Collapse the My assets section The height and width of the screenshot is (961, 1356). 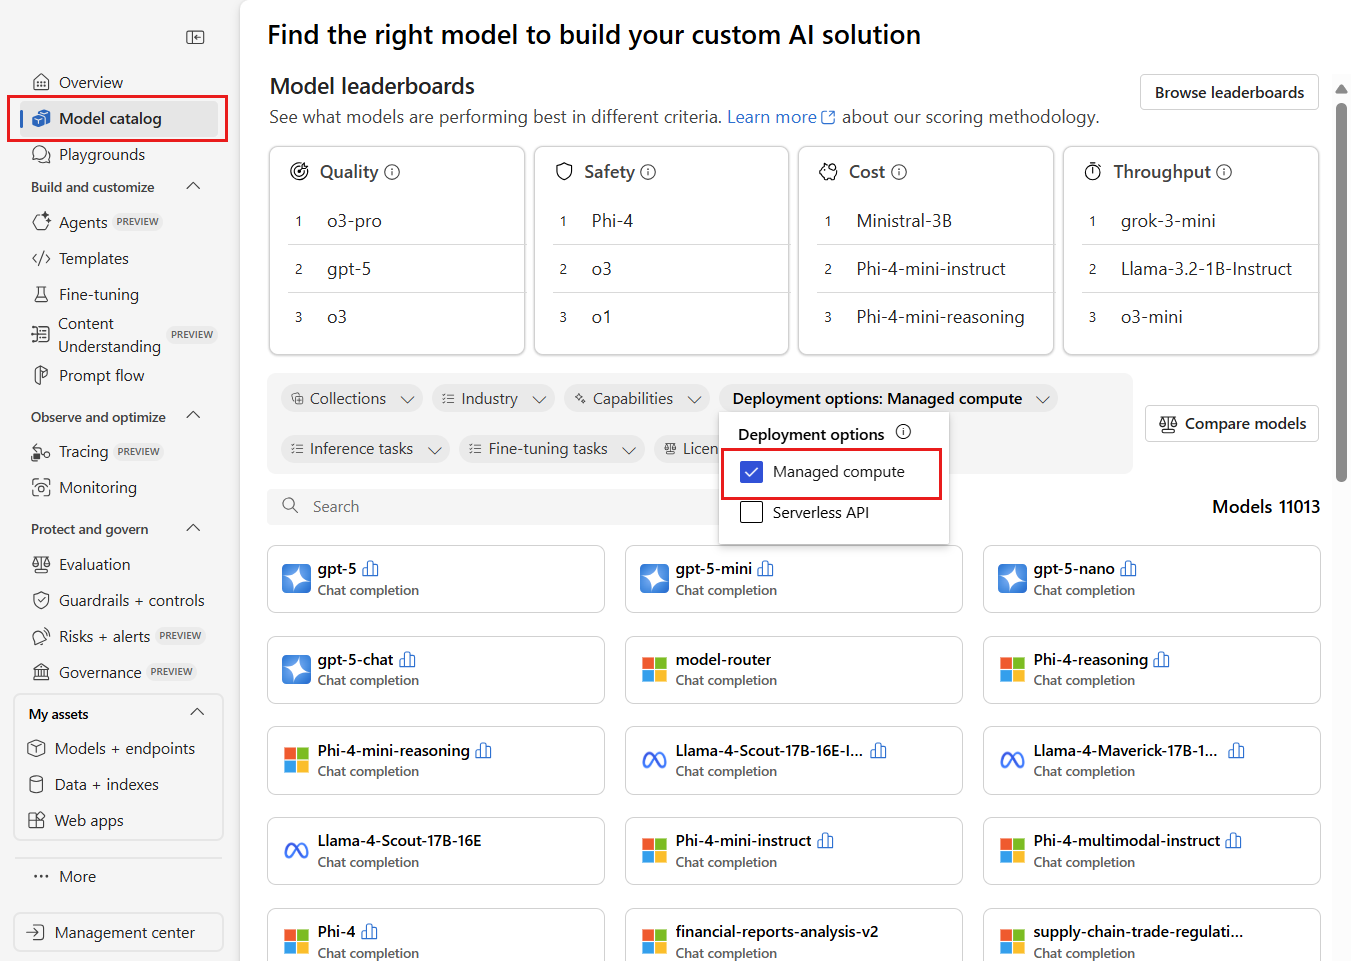pos(197,713)
